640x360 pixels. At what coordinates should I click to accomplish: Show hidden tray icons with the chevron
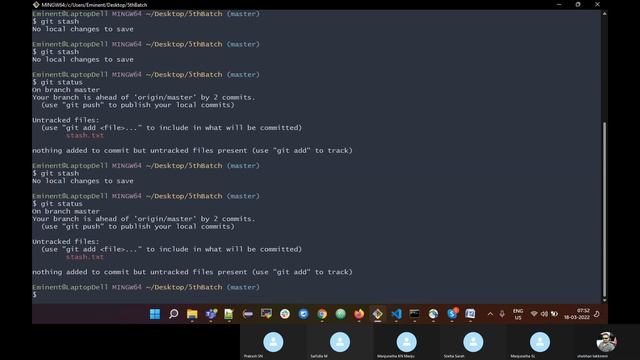coord(490,314)
